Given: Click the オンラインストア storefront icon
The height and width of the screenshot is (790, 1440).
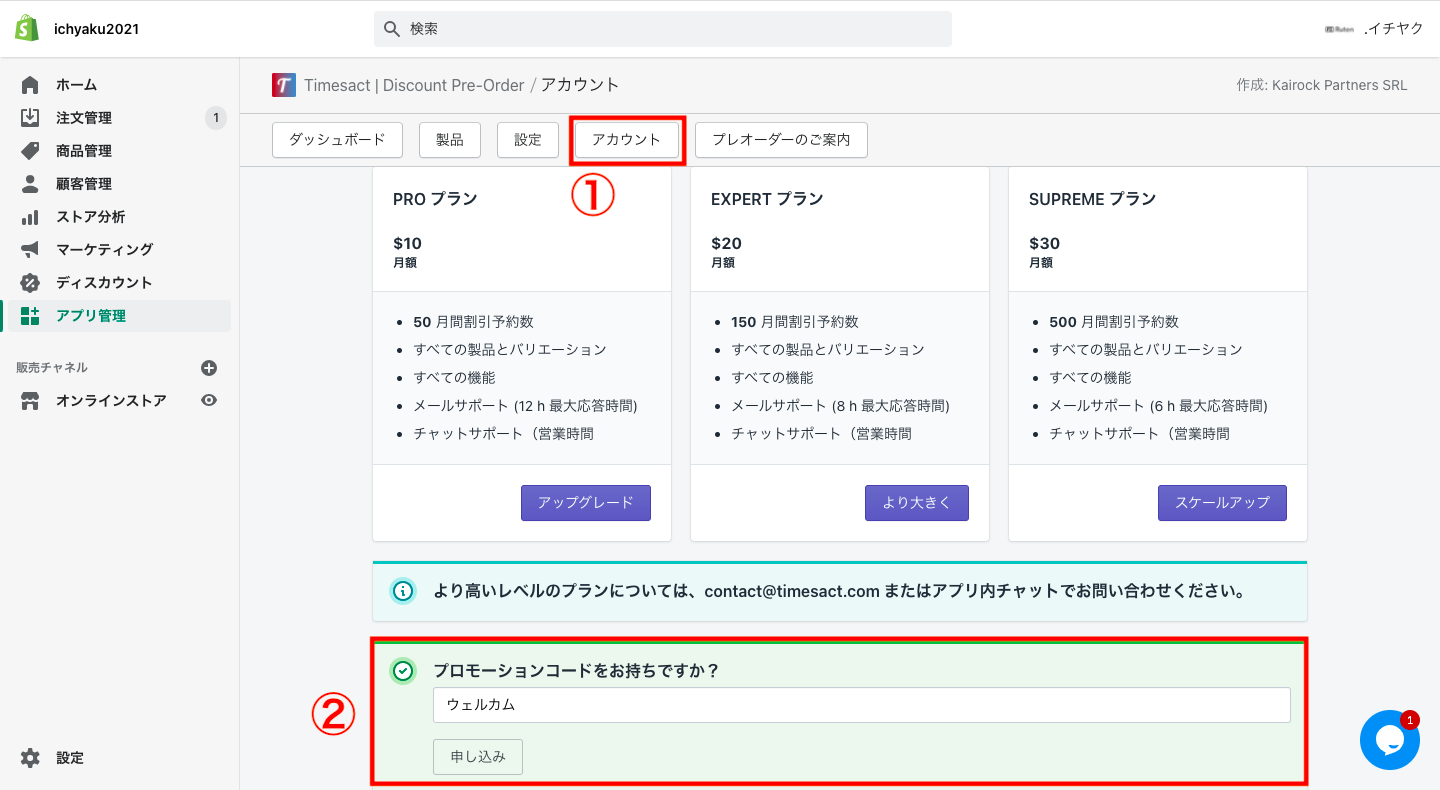Looking at the screenshot, I should point(30,401).
